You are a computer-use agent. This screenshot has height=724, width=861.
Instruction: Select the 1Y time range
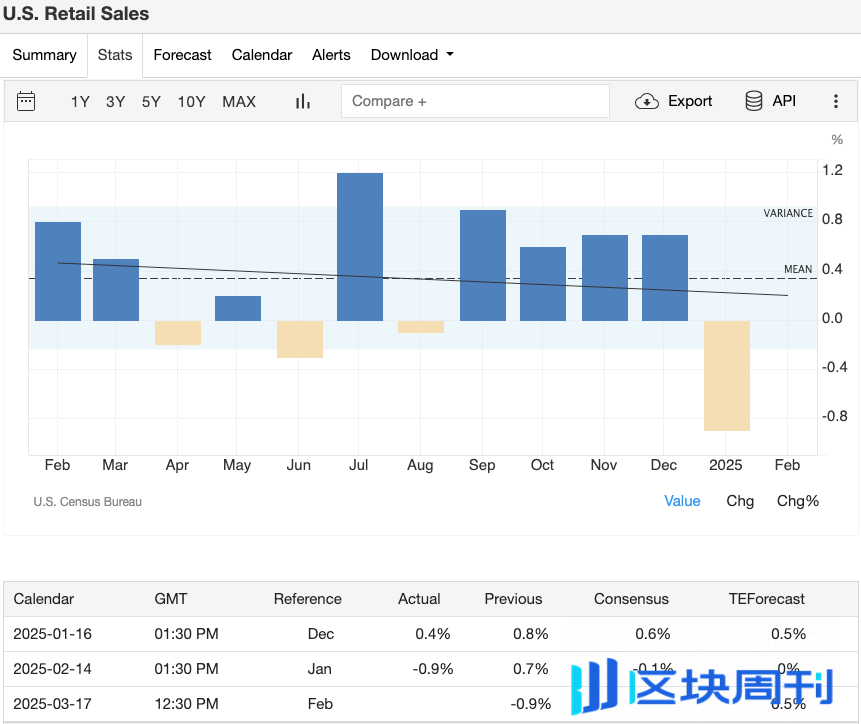click(x=80, y=102)
